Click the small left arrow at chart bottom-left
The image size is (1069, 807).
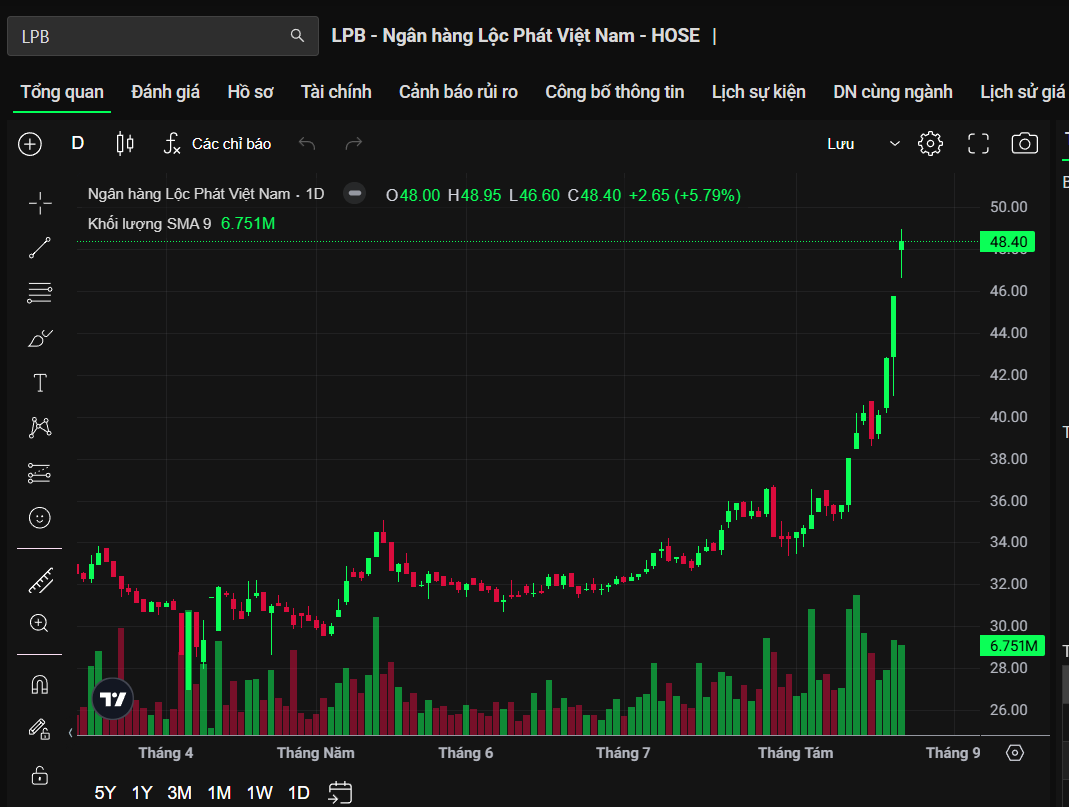tap(71, 733)
